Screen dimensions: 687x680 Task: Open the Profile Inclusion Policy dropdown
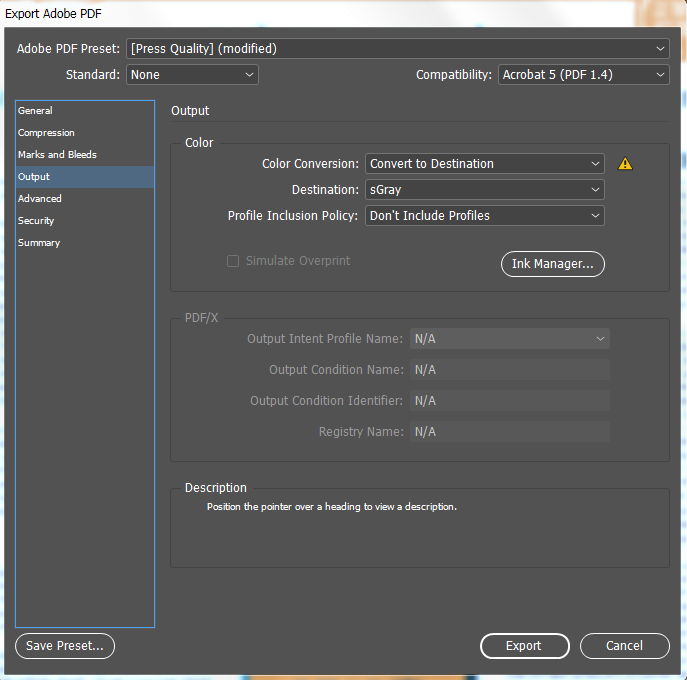[485, 216]
